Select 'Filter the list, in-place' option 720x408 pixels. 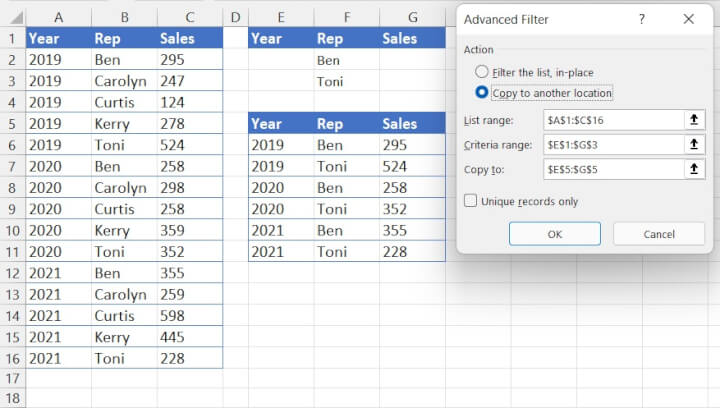coord(483,72)
